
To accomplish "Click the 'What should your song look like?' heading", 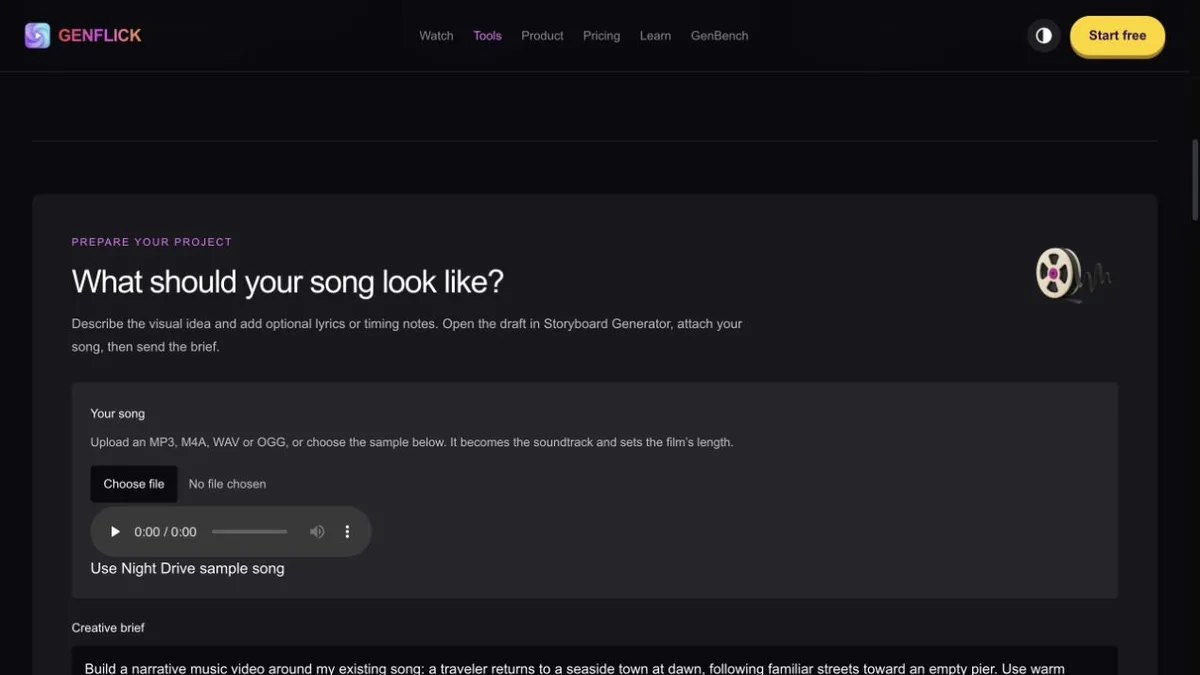I will tap(288, 282).
